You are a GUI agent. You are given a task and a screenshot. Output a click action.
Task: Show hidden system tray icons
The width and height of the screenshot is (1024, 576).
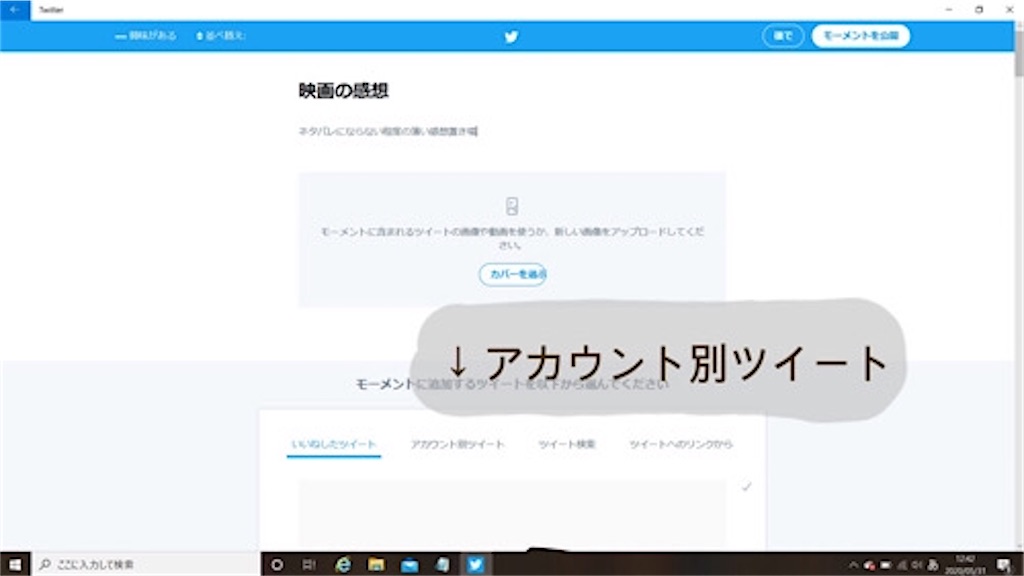point(853,565)
